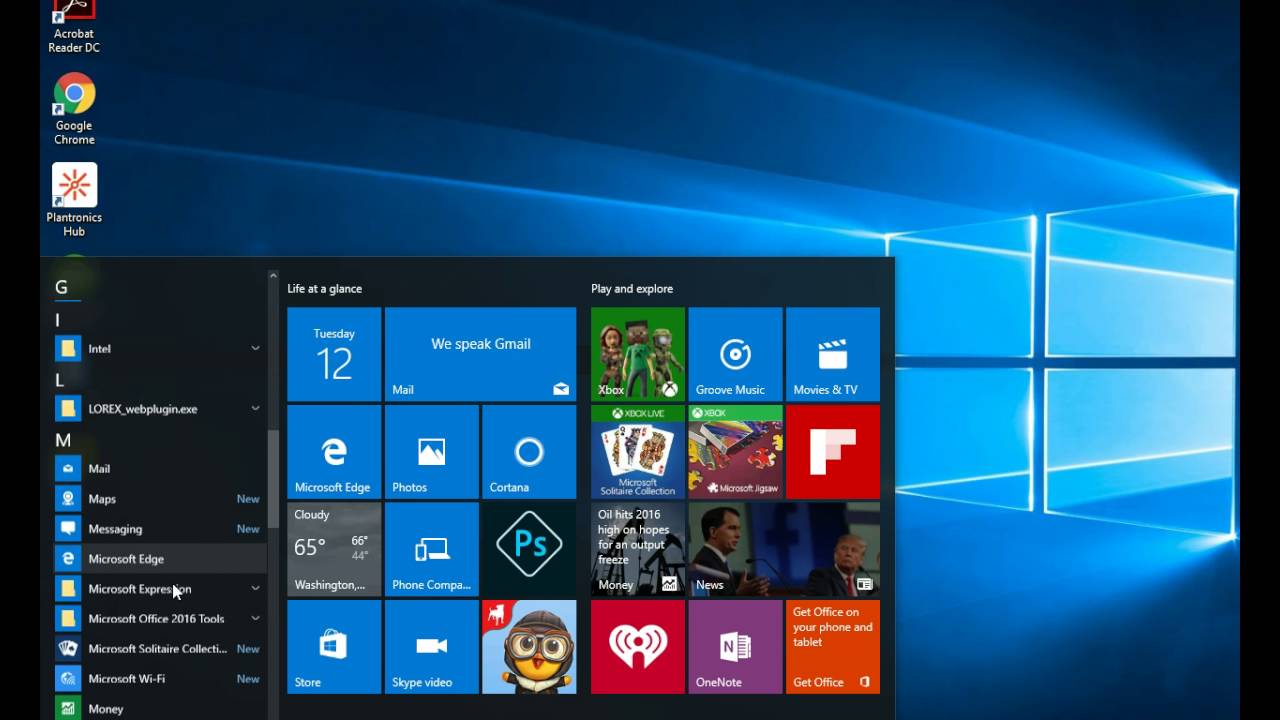The width and height of the screenshot is (1280, 720).
Task: Open Microsoft Wi-Fi from the app list
Action: tap(160, 678)
